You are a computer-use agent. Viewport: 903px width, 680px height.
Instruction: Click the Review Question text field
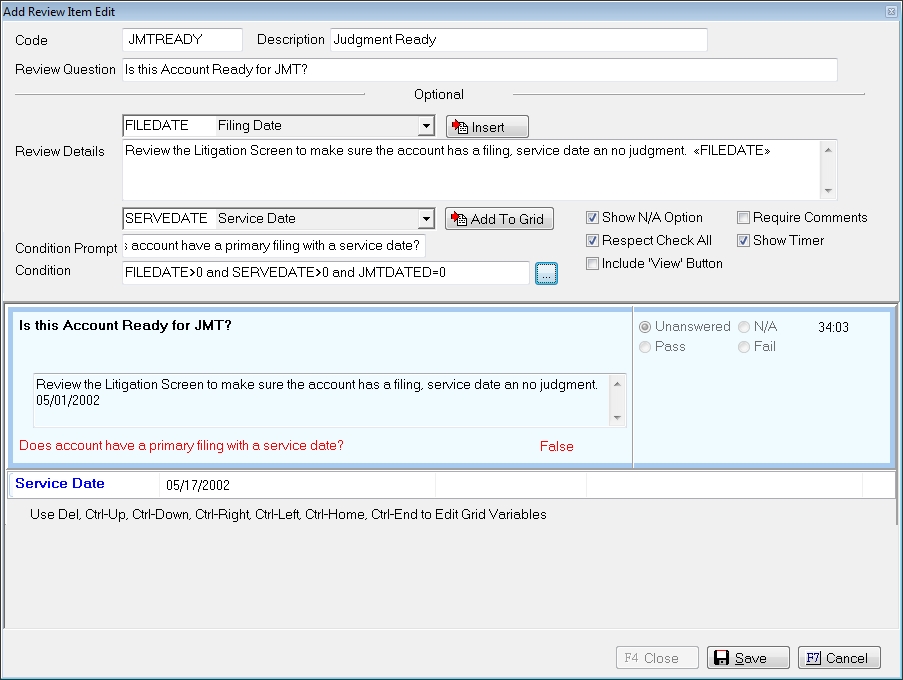[x=478, y=70]
